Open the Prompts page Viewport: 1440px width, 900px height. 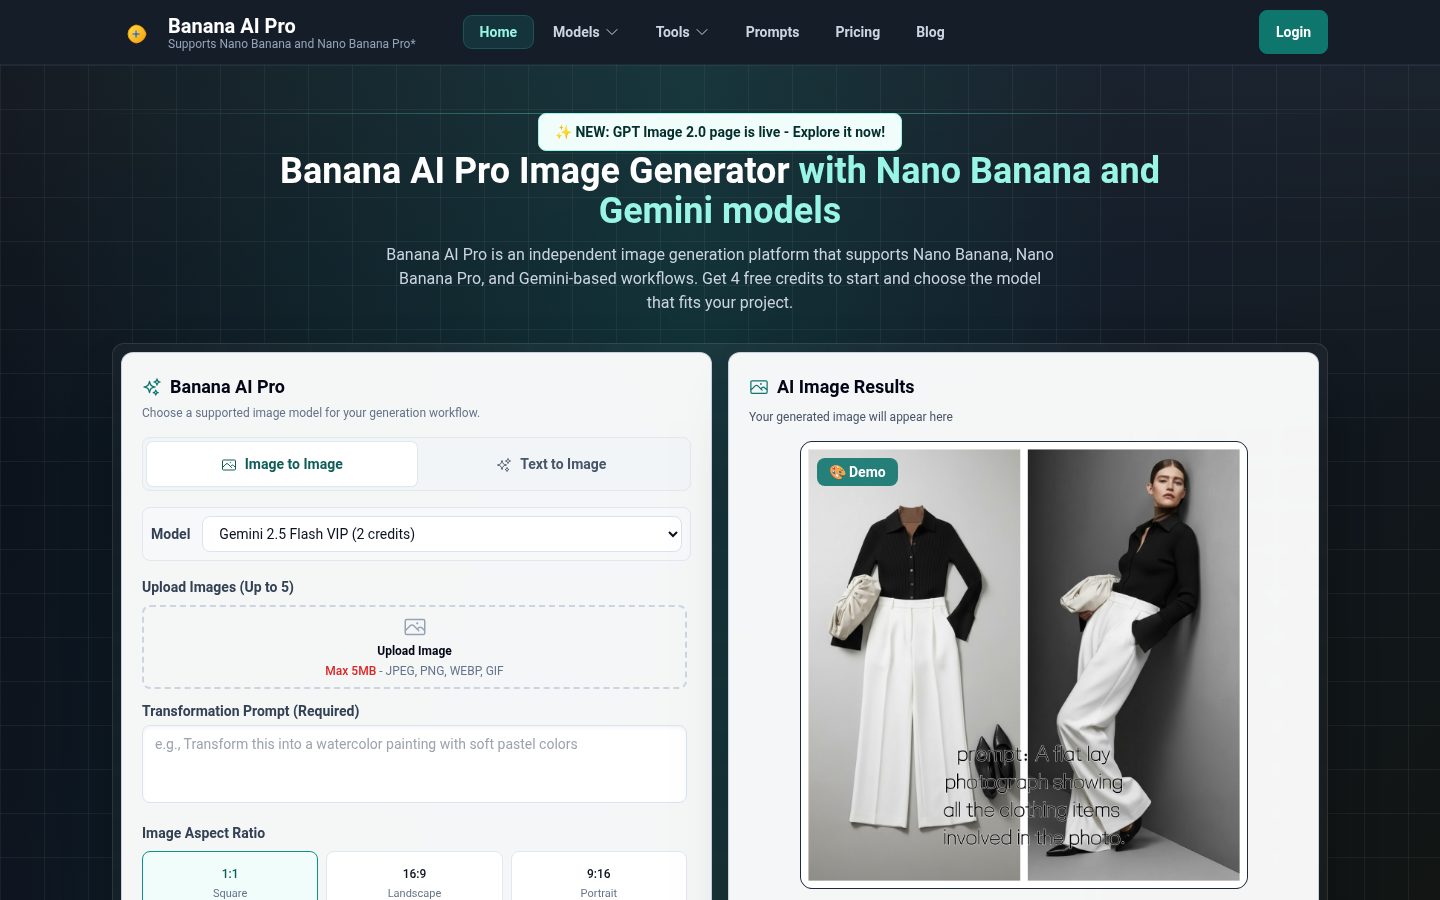772,32
